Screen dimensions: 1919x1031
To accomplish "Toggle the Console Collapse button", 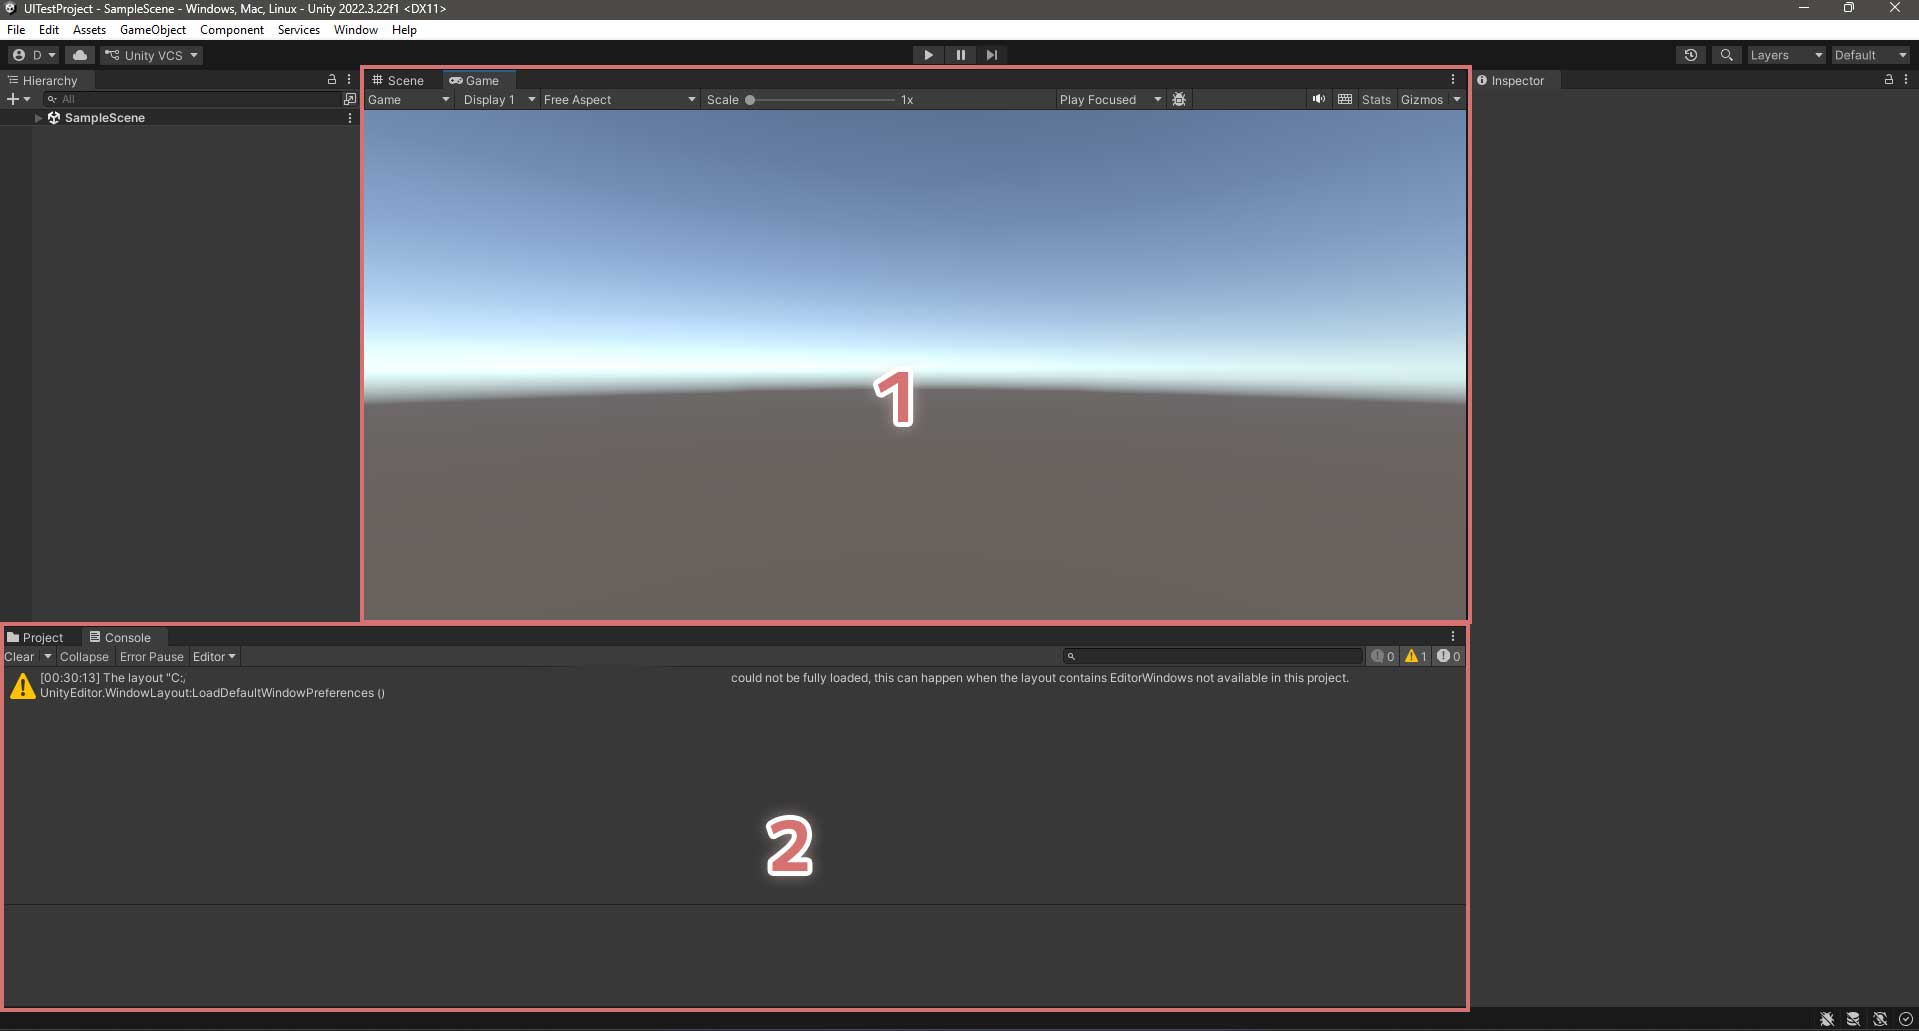I will point(84,657).
